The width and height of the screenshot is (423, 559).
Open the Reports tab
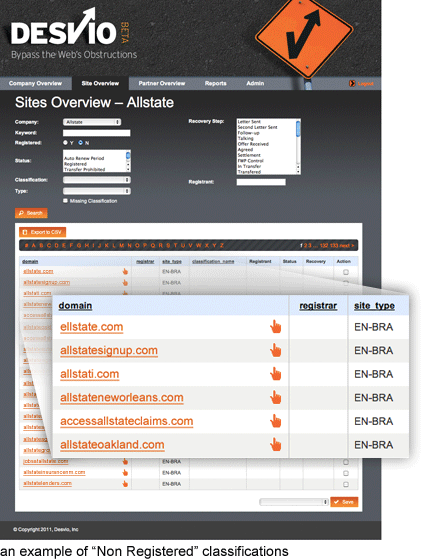pos(216,83)
